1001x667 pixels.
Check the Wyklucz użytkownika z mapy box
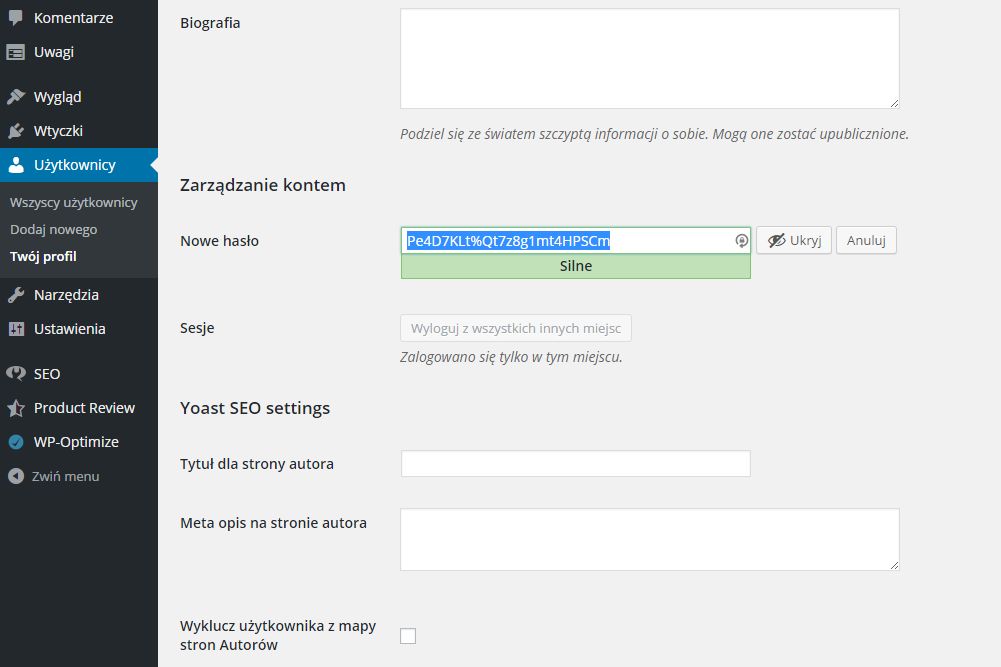tap(408, 636)
